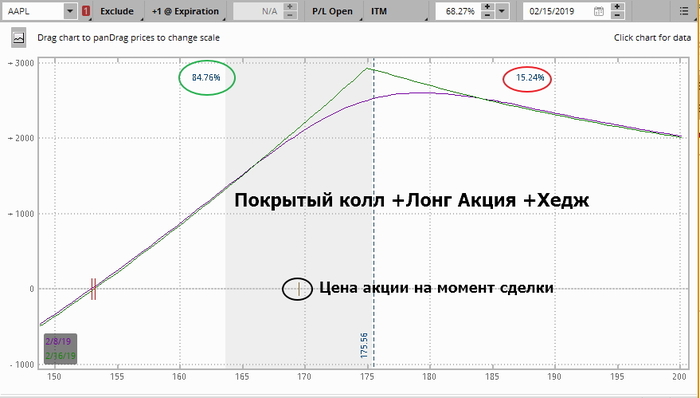Open the +1 @ Expiration dropdown
Screen dimensions: 700x398
(185, 11)
